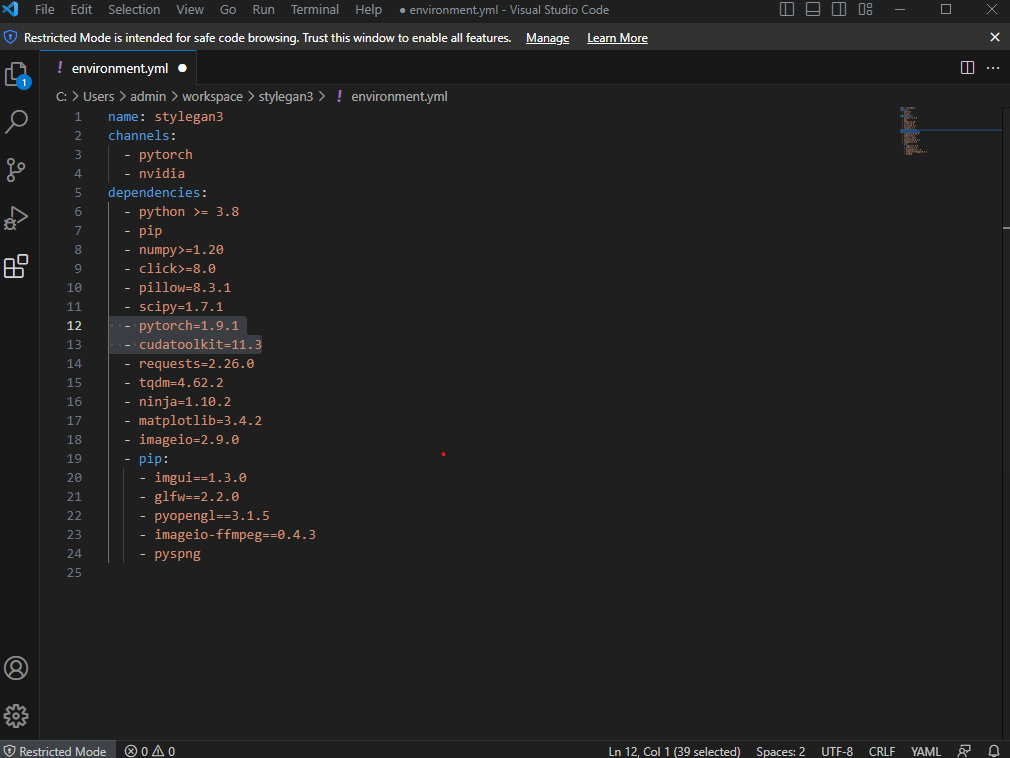Change end of line sequence CRLF
The height and width of the screenshot is (758, 1010).
click(x=882, y=751)
